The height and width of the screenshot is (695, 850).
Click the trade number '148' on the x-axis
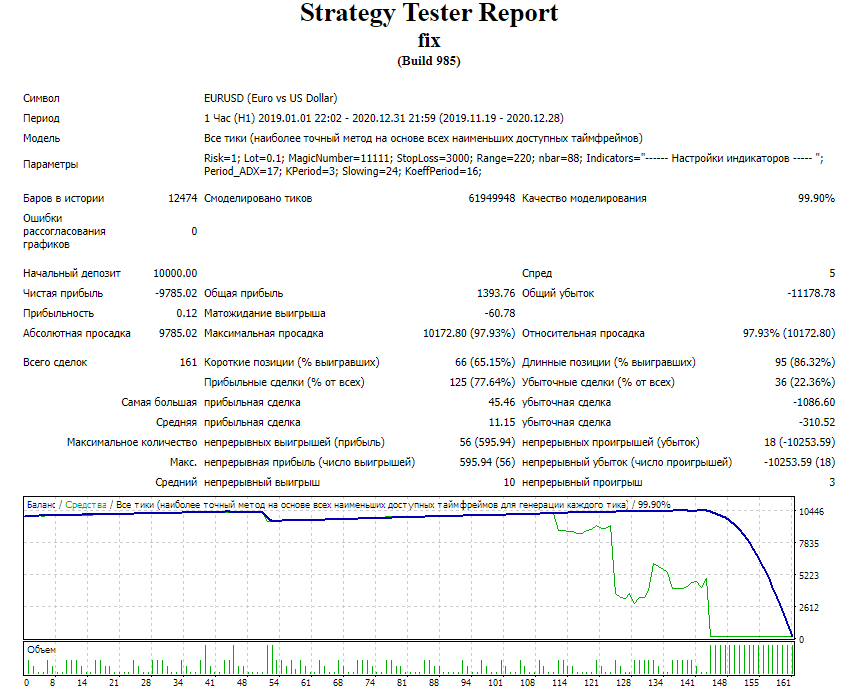(719, 683)
